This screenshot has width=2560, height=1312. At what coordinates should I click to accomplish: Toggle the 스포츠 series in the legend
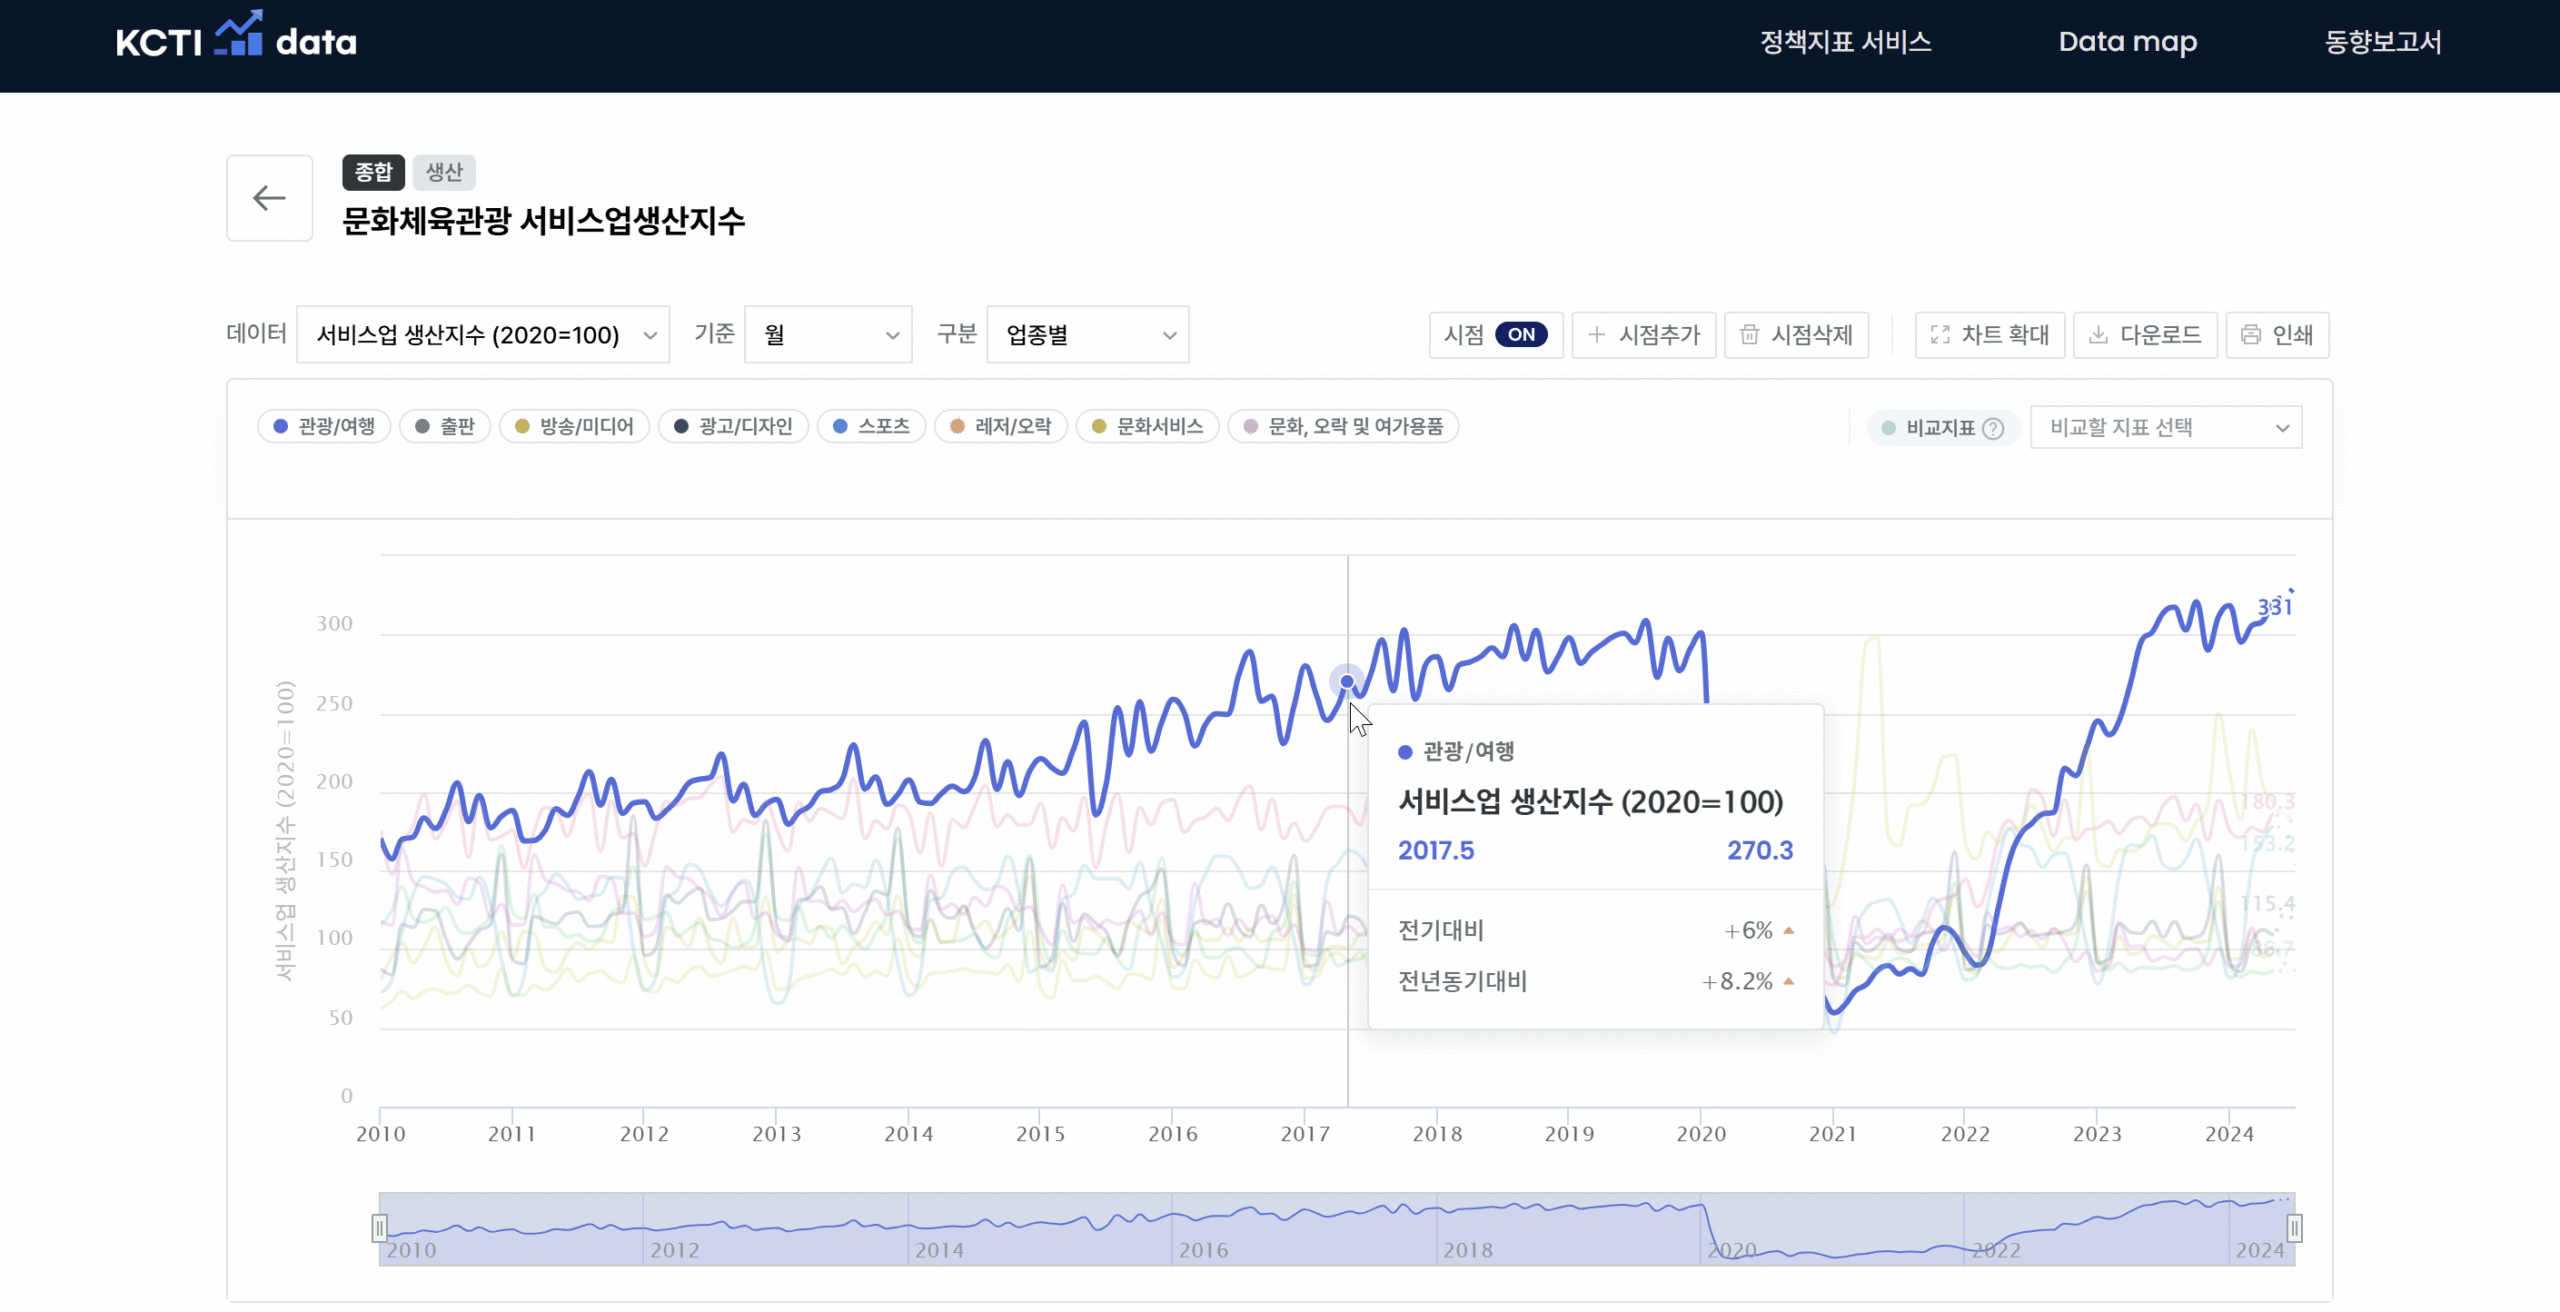[871, 427]
